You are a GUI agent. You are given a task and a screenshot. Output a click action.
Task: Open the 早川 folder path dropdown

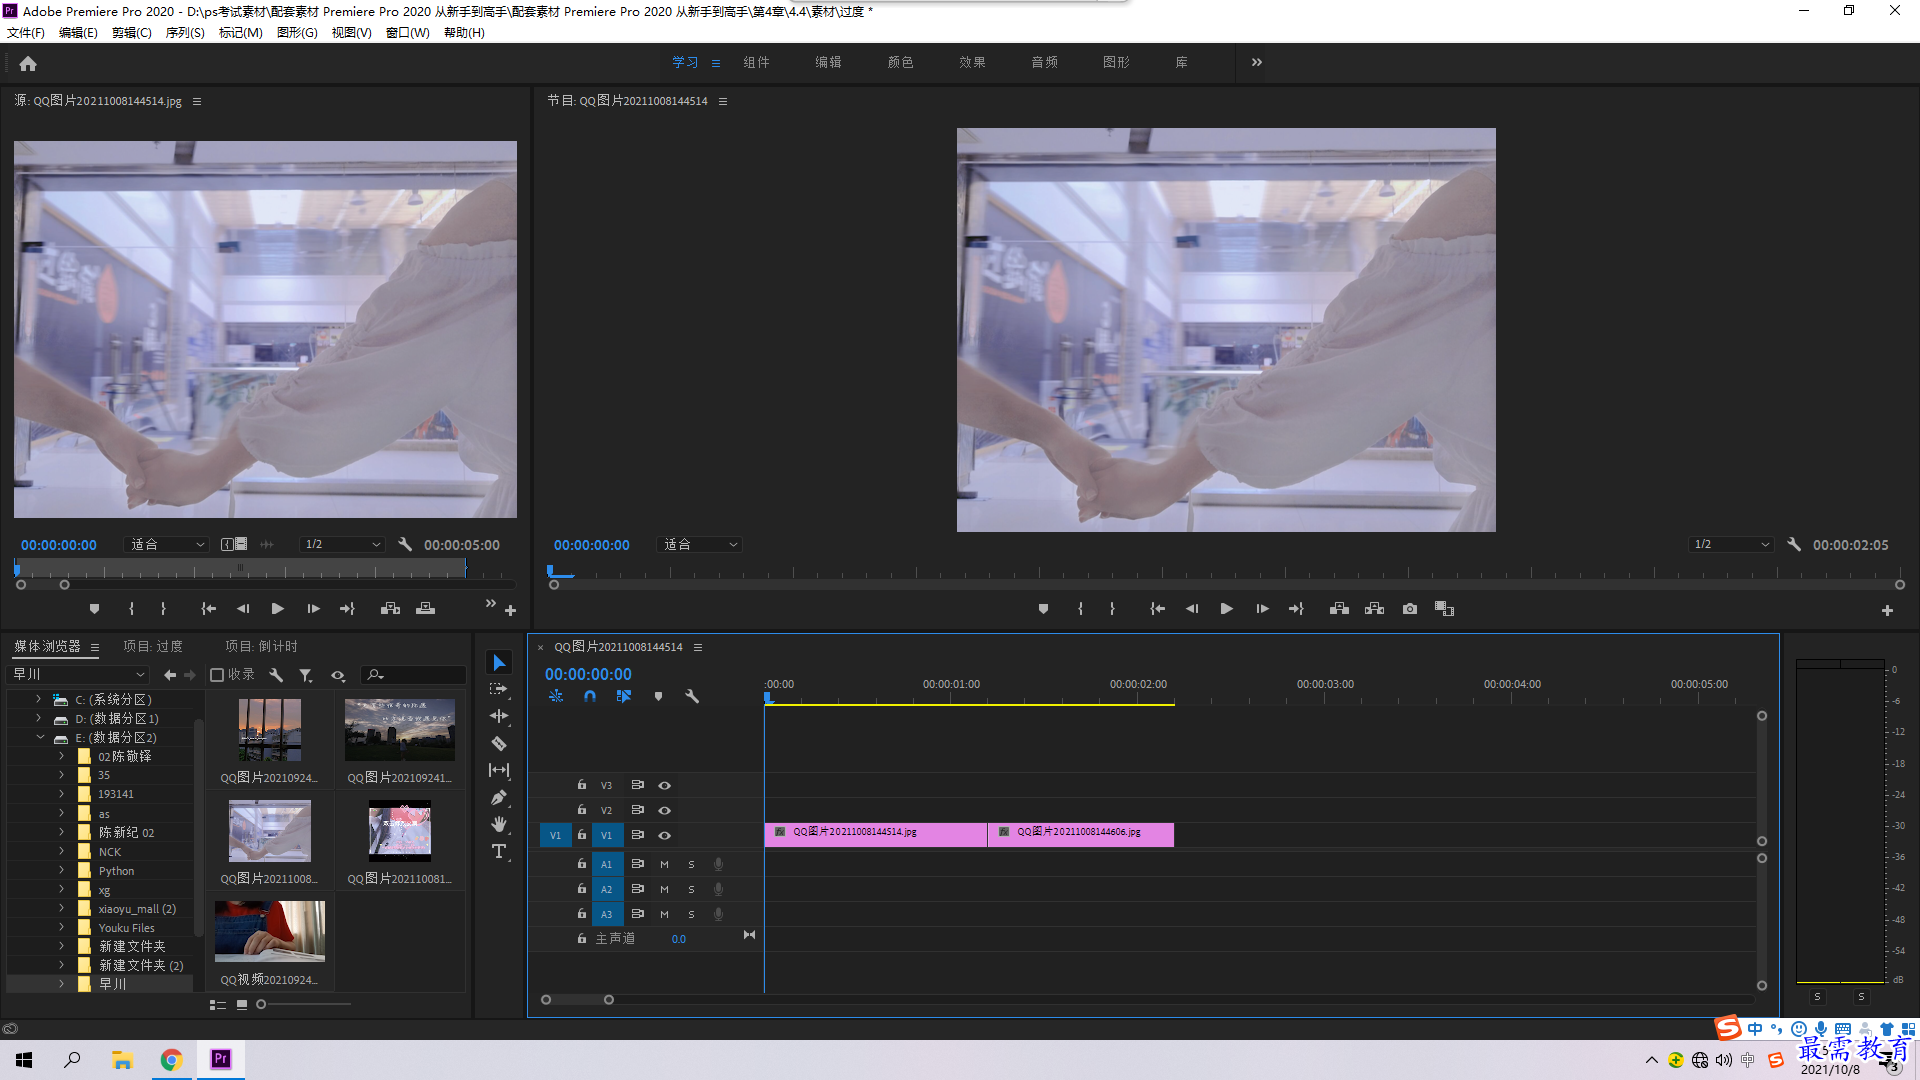pos(79,675)
